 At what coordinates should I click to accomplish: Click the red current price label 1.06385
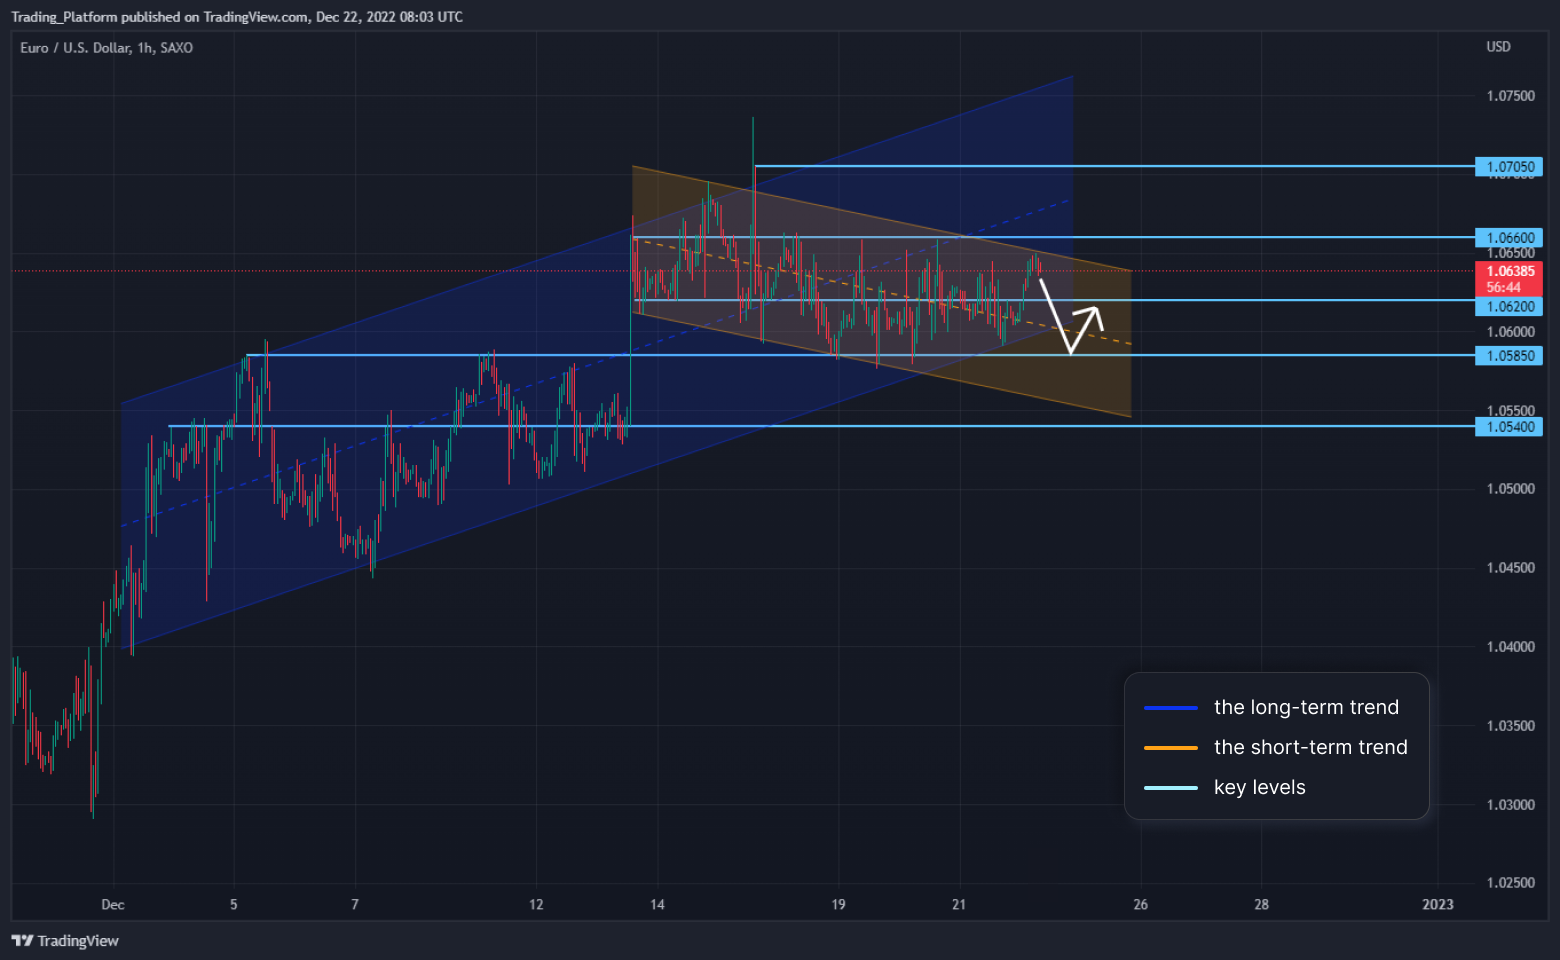1509,279
